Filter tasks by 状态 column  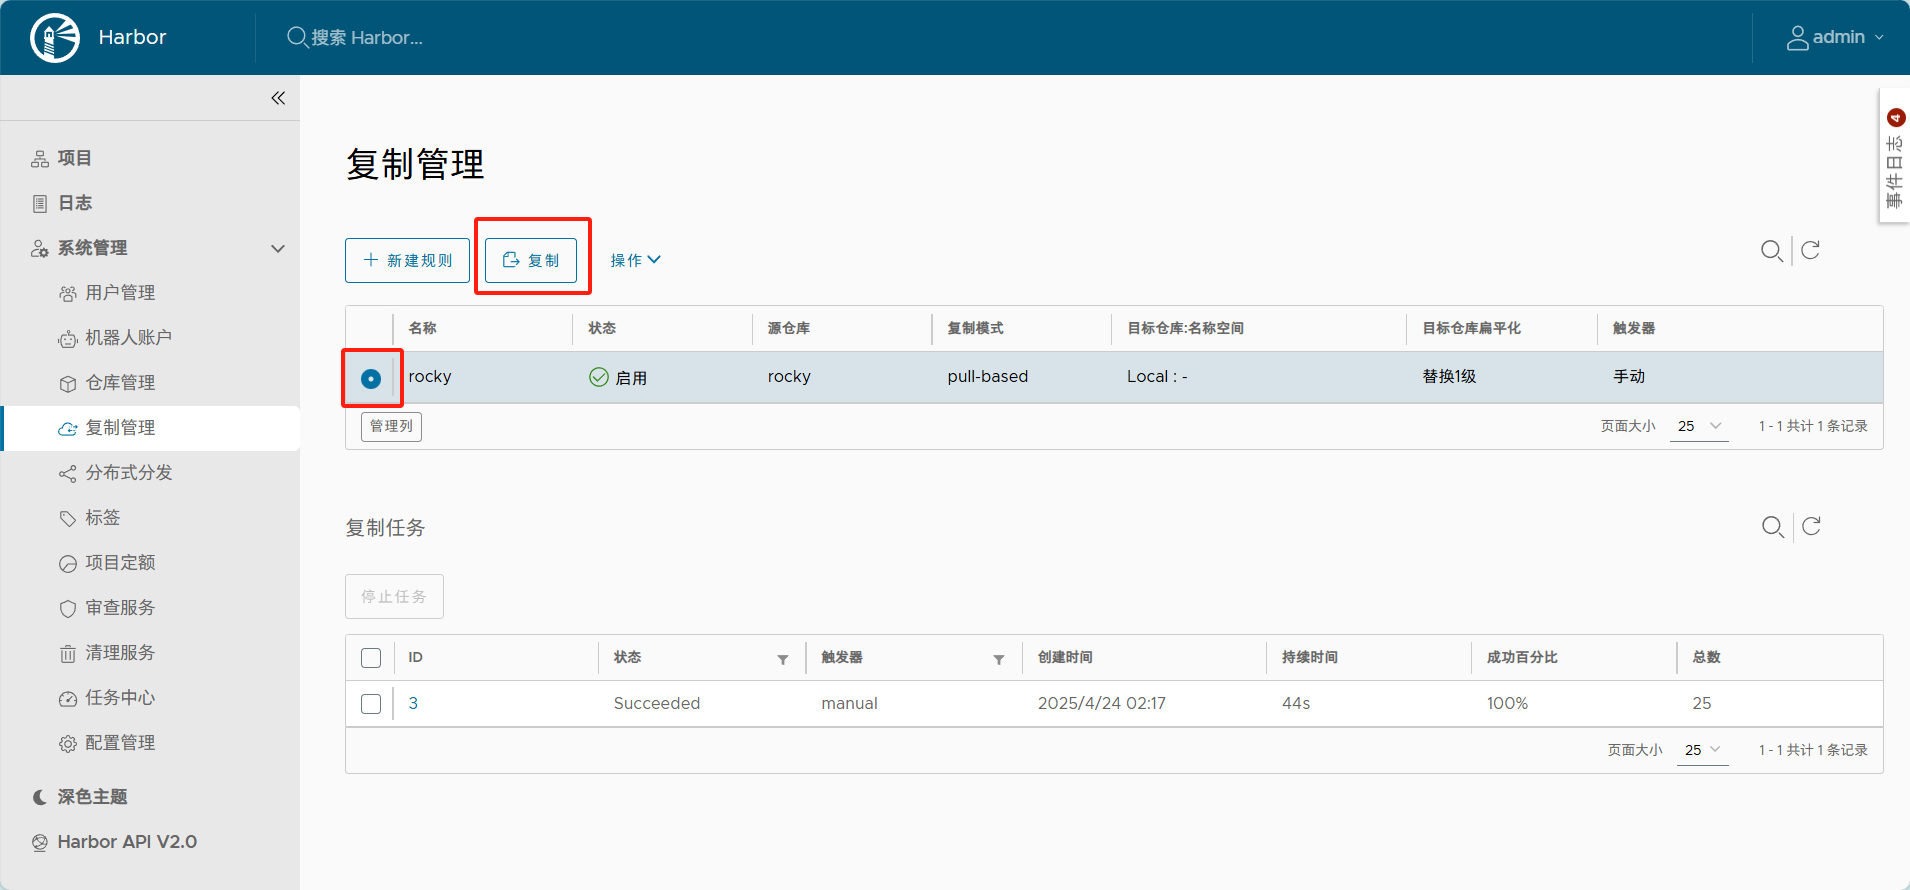[783, 659]
